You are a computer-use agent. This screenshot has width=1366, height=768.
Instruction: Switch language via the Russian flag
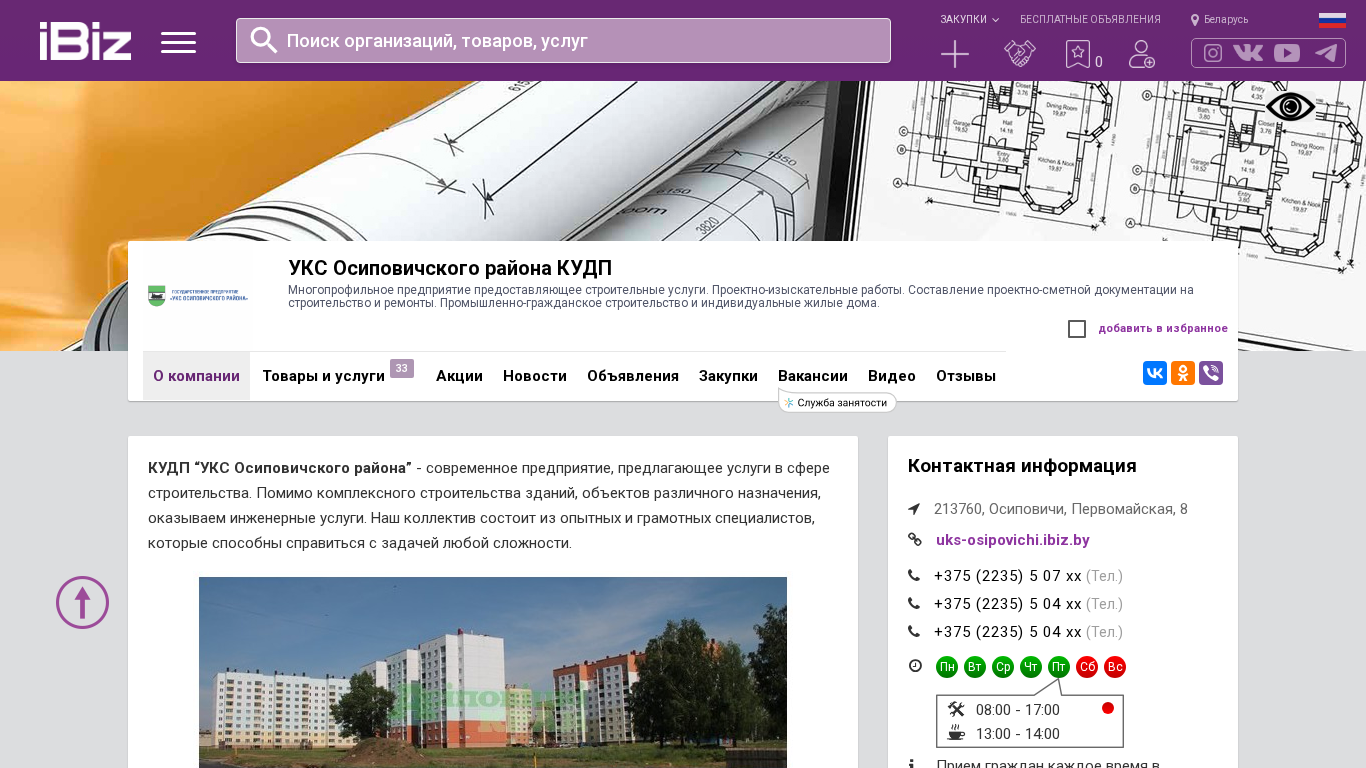1332,20
